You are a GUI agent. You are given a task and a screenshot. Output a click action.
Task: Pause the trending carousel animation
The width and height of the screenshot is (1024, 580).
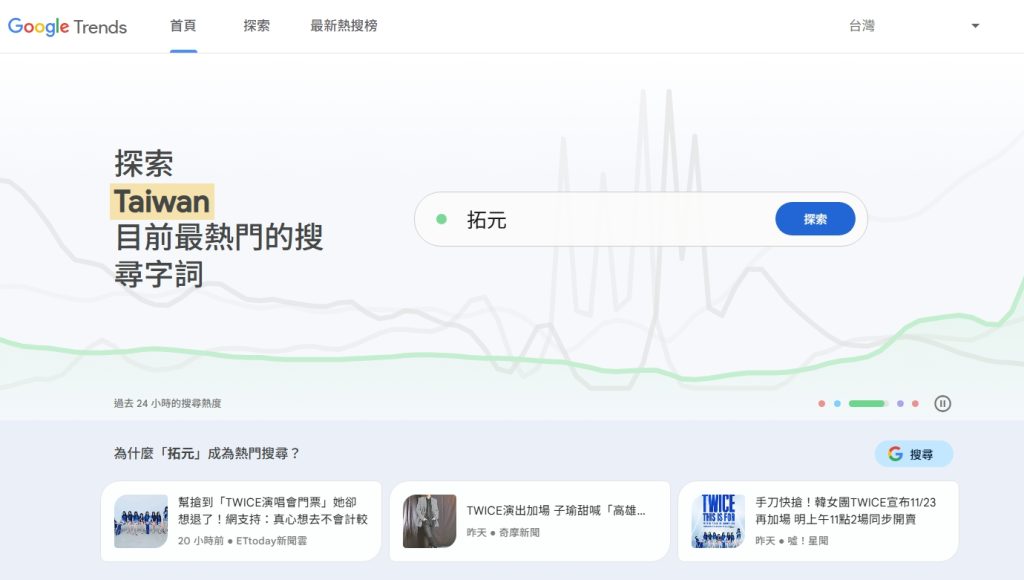click(942, 404)
